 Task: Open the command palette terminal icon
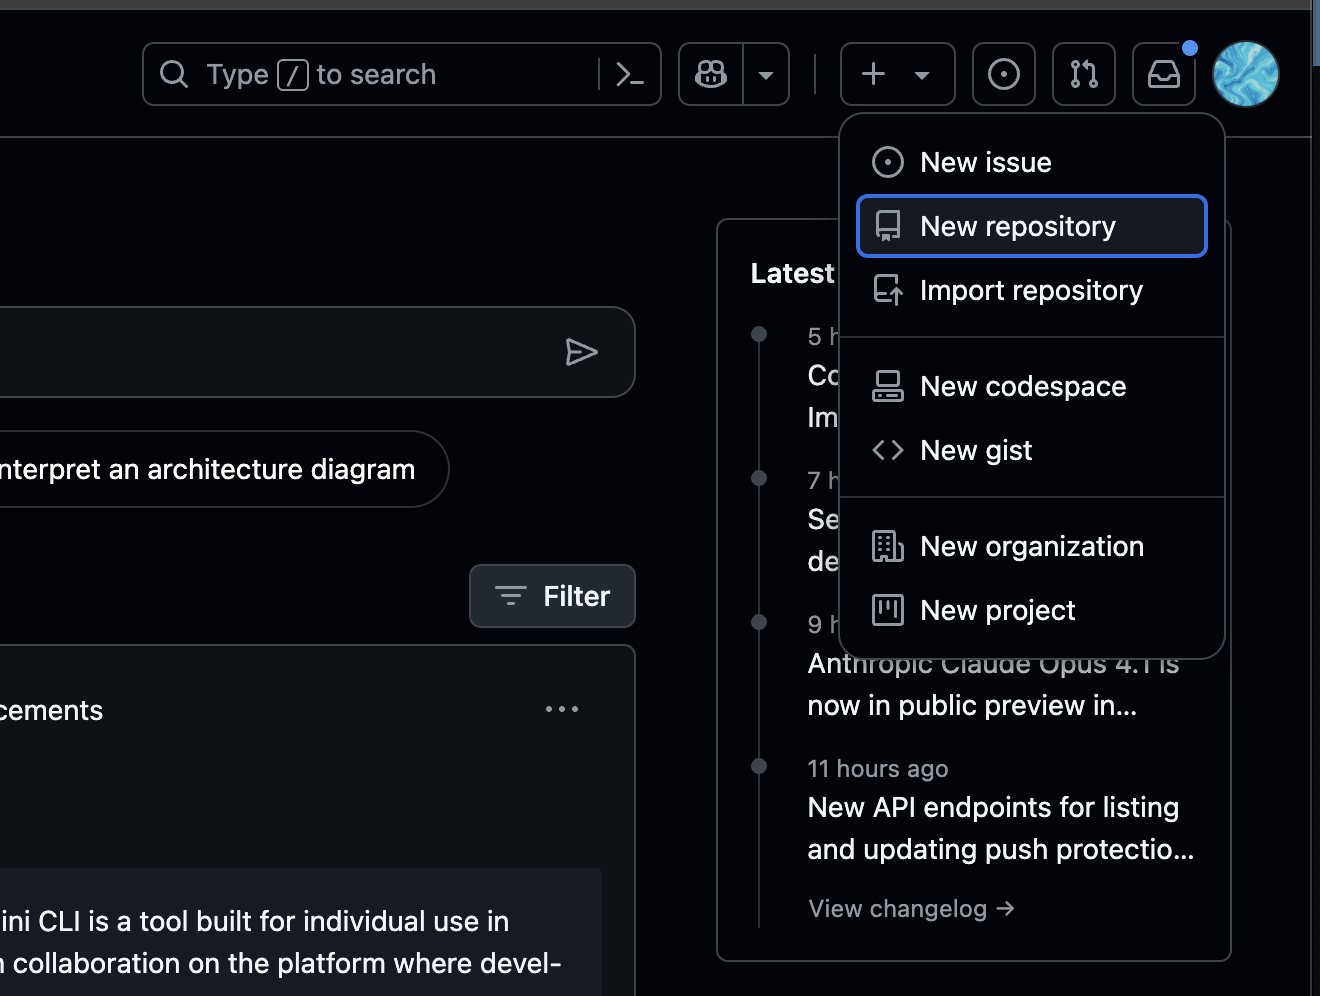click(629, 74)
